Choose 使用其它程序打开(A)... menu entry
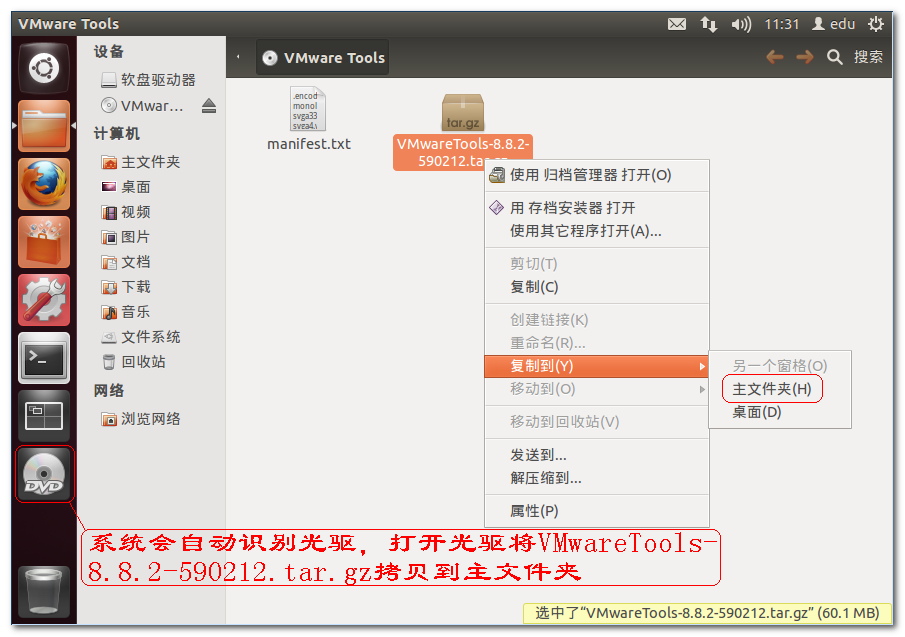This screenshot has height=637, width=905. (x=596, y=231)
